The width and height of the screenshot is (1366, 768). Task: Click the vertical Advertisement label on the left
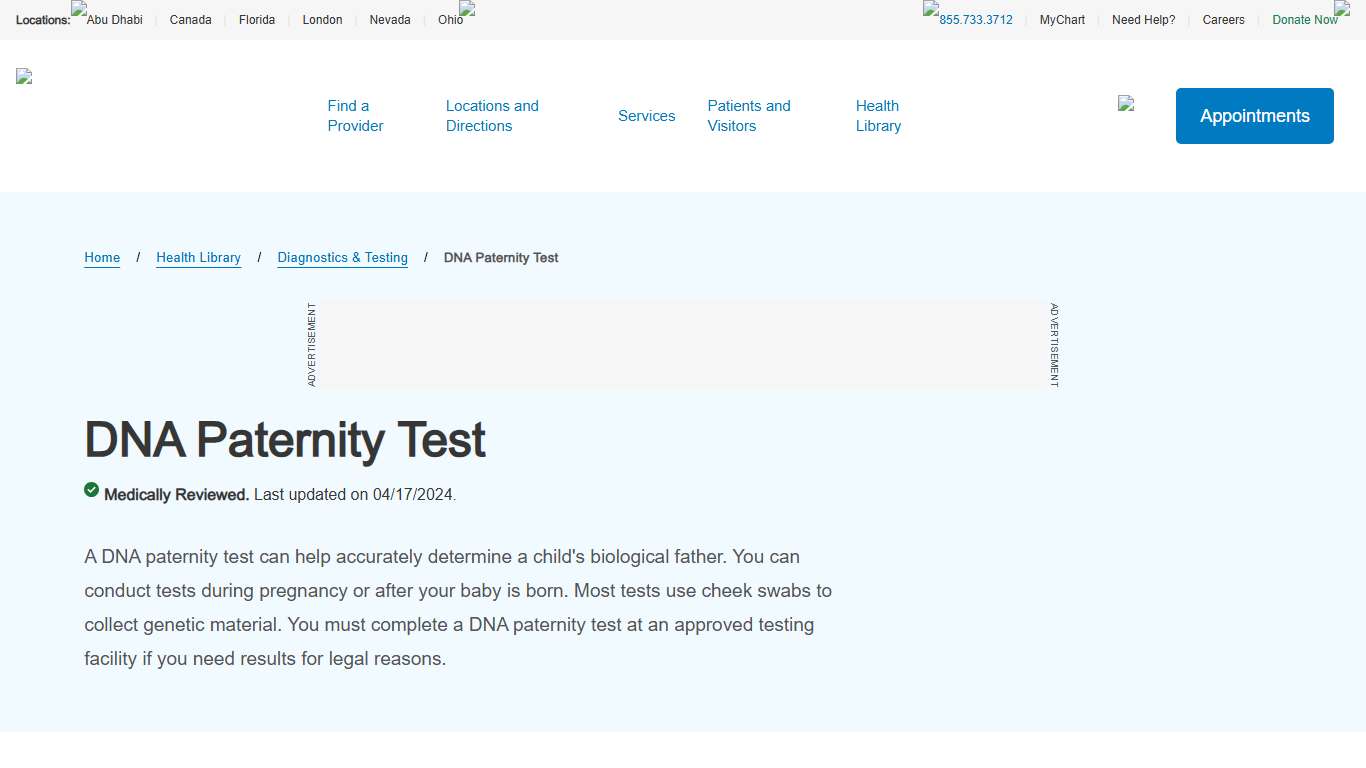[310, 344]
